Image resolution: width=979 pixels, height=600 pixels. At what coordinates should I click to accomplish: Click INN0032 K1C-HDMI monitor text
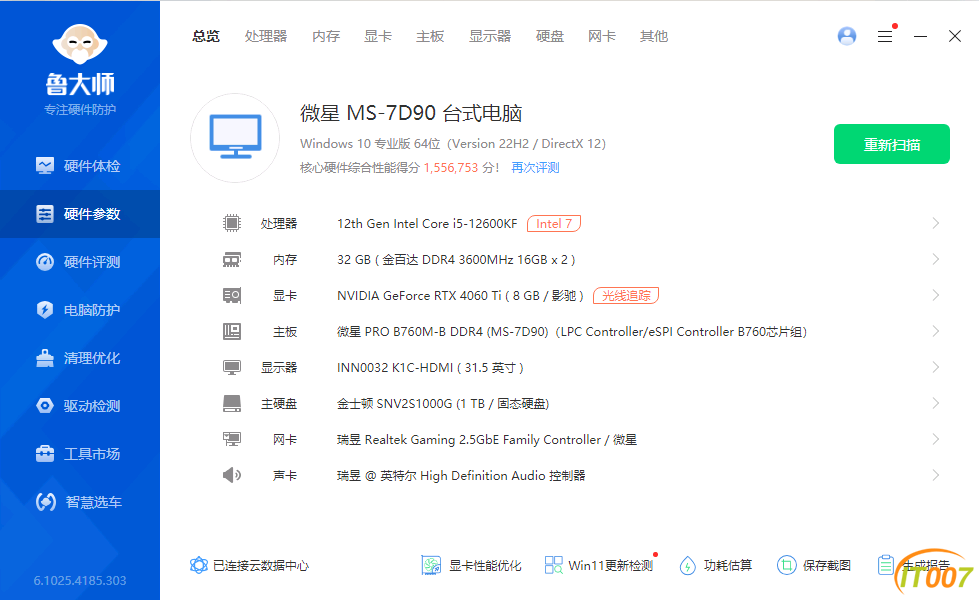[430, 368]
